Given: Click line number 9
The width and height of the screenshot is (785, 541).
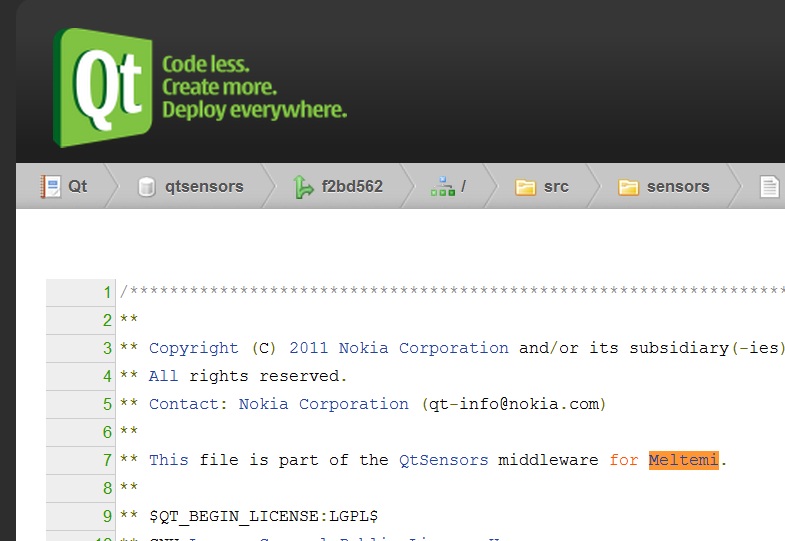Looking at the screenshot, I should [x=107, y=516].
